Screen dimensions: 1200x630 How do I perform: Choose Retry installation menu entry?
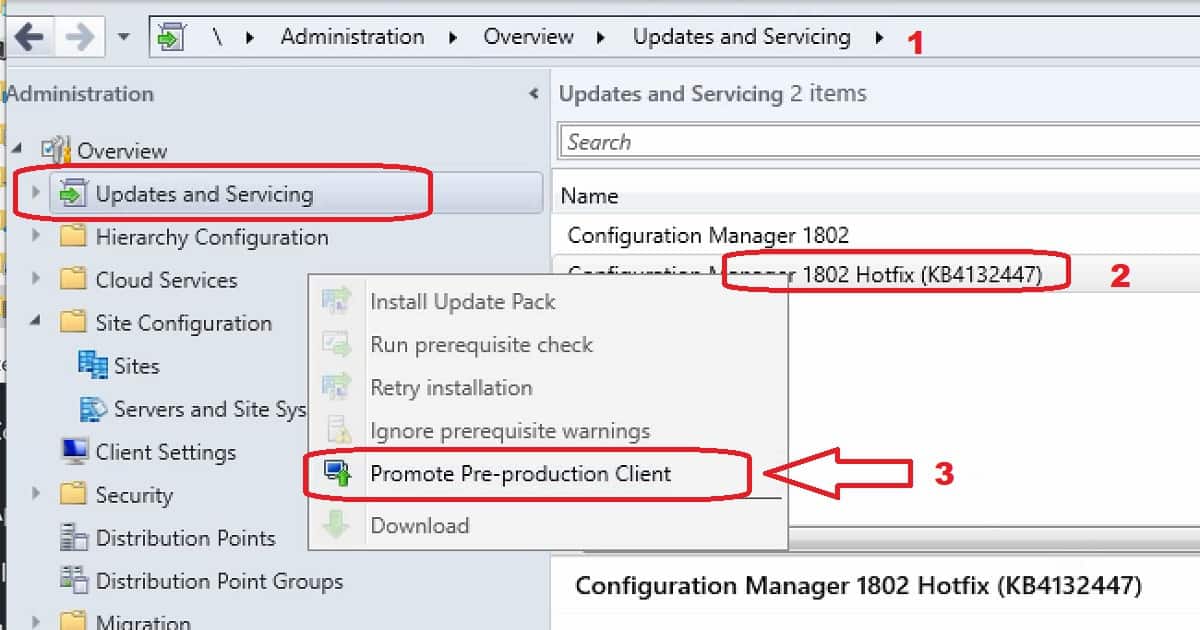[451, 387]
